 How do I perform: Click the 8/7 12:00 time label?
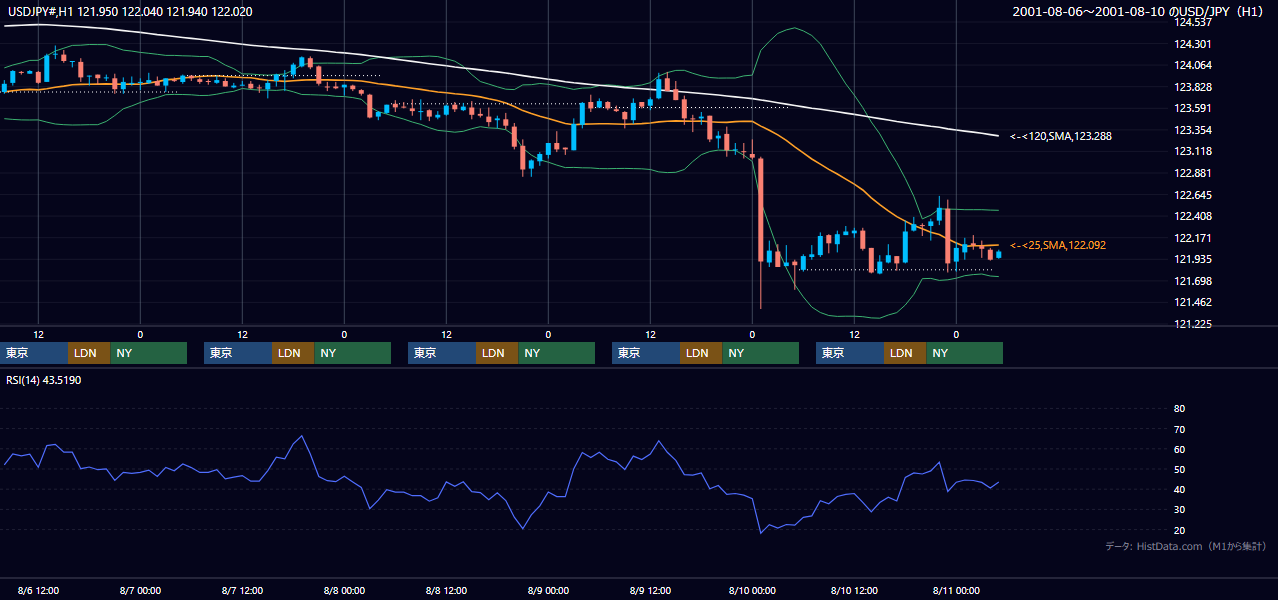[242, 590]
